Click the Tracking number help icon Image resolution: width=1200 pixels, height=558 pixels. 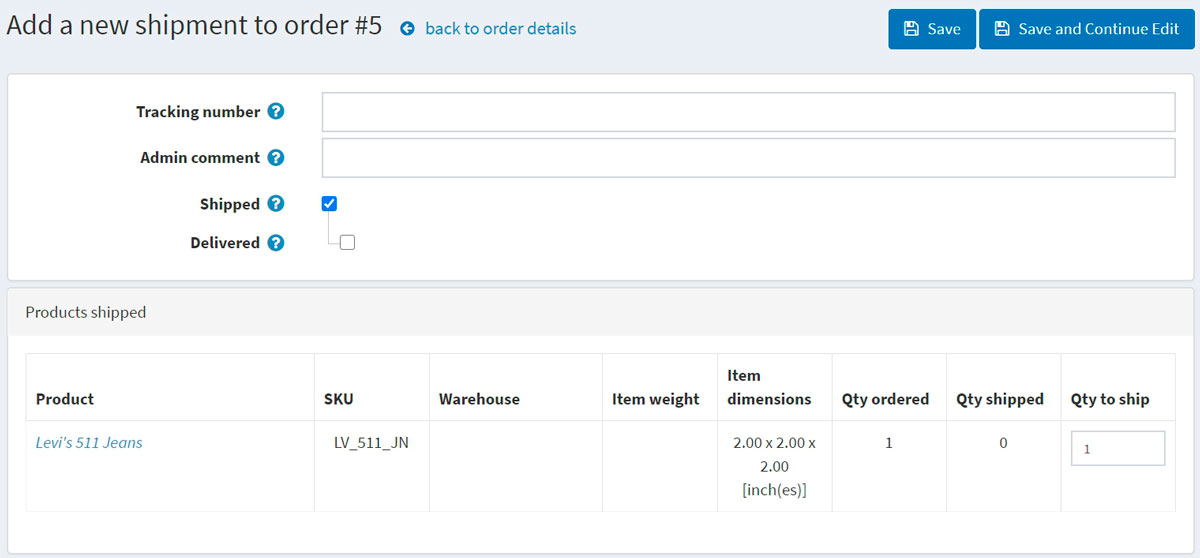click(x=276, y=112)
